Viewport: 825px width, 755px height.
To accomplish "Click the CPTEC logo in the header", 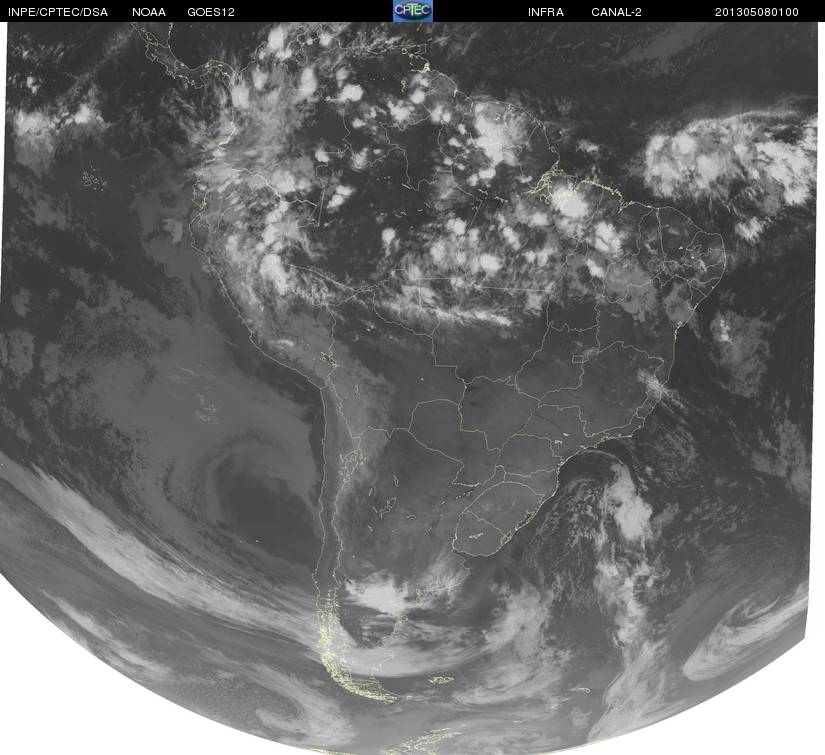I will [x=413, y=11].
